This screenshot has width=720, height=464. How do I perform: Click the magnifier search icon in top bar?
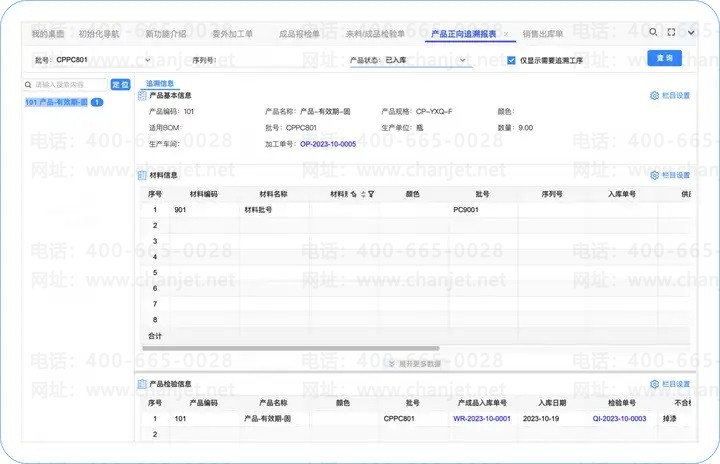tap(652, 32)
